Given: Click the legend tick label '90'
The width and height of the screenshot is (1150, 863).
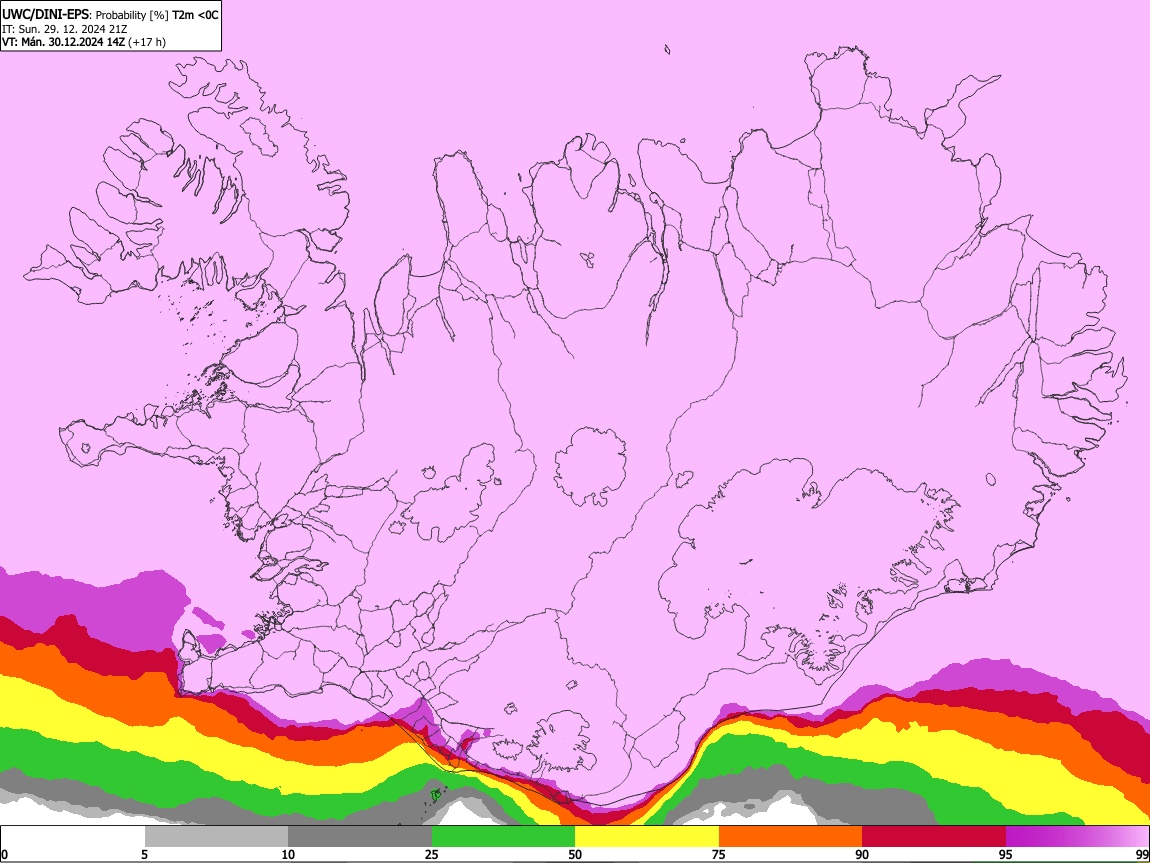Looking at the screenshot, I should [x=862, y=854].
